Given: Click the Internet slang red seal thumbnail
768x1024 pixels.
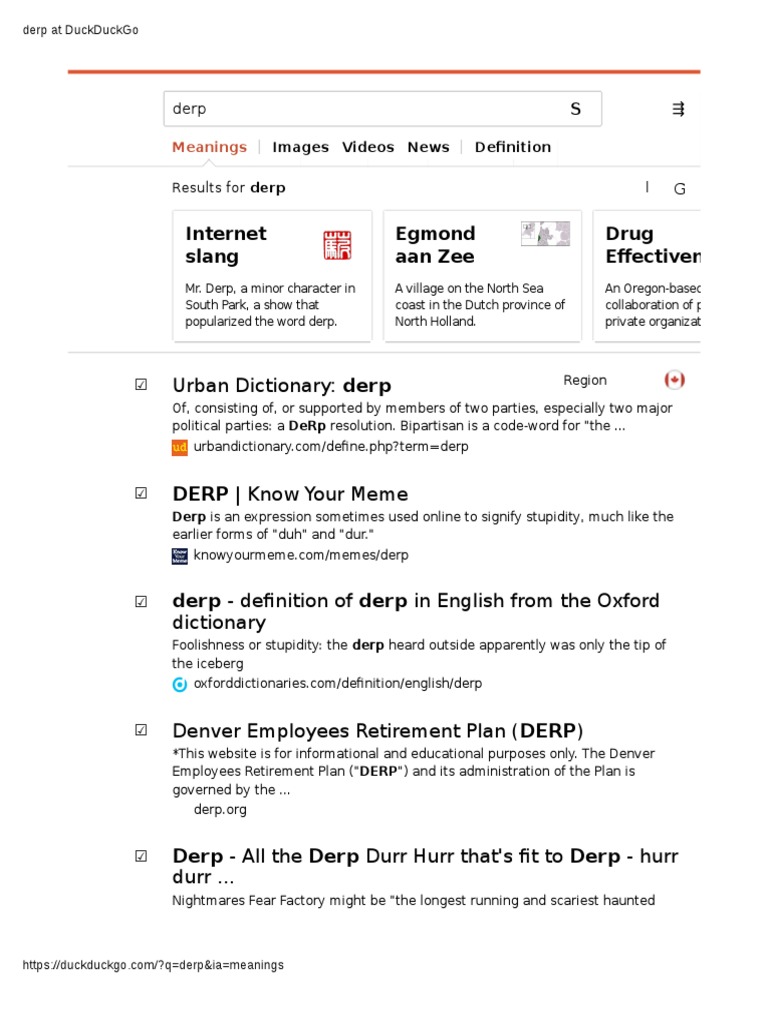Looking at the screenshot, I should pyautogui.click(x=337, y=246).
